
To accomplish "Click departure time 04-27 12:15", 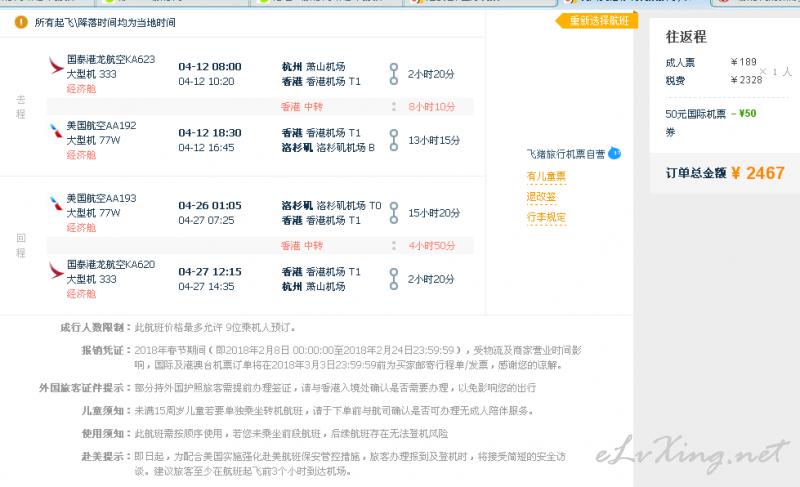I will (210, 272).
